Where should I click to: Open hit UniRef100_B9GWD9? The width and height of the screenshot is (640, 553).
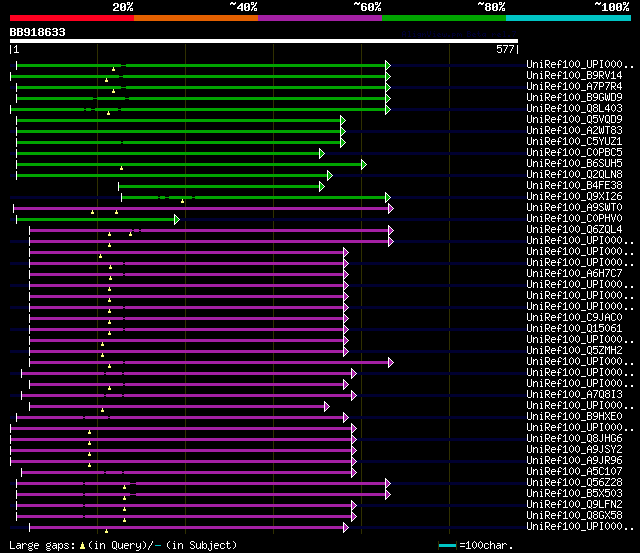pyautogui.click(x=574, y=97)
